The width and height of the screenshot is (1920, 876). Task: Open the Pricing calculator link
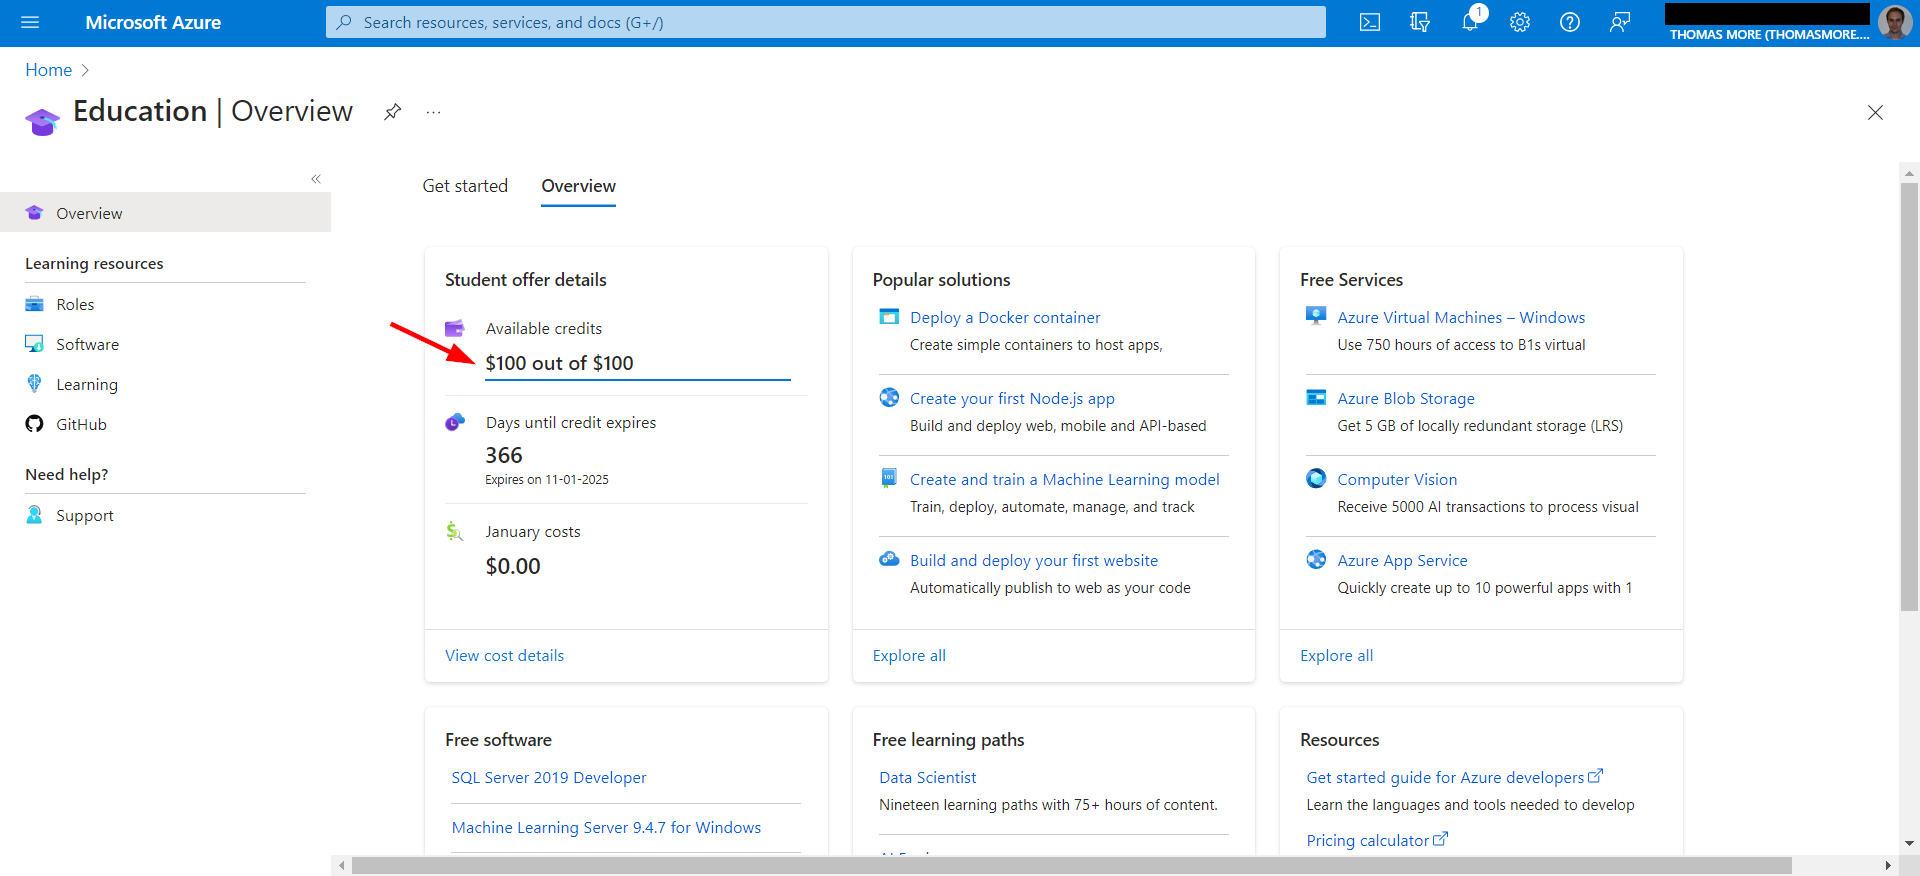tap(1376, 840)
